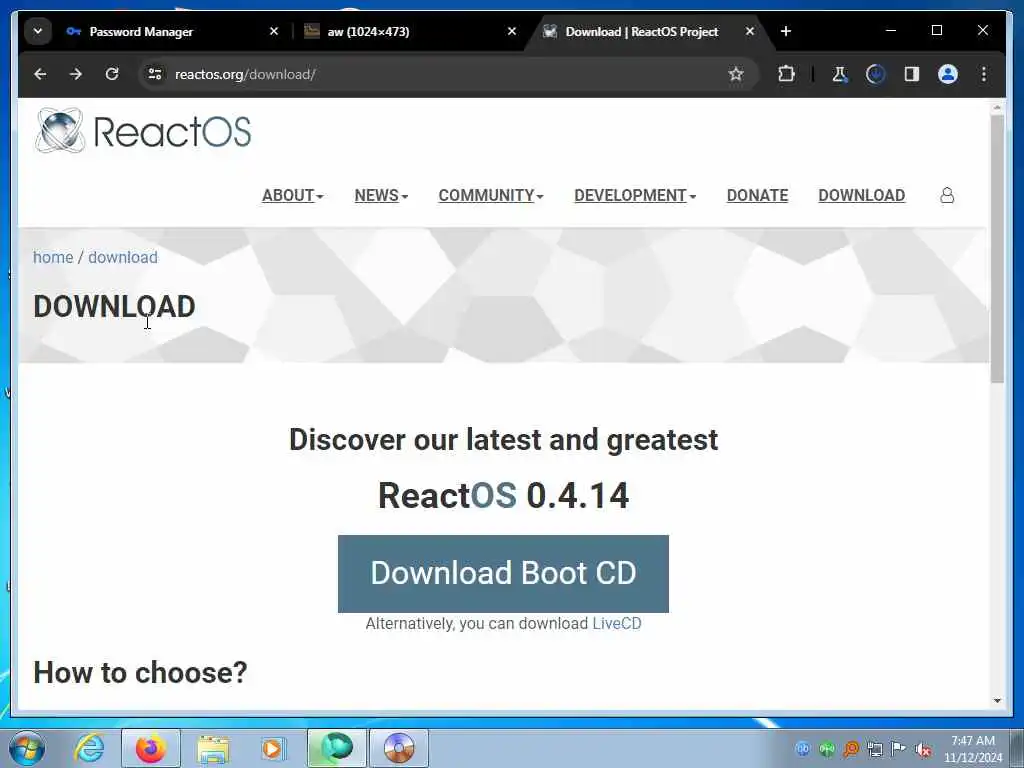Open the disc application on taskbar

click(399, 748)
